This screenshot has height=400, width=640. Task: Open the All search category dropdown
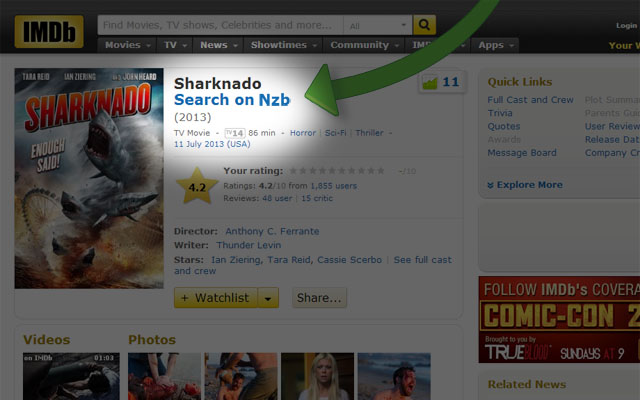(x=378, y=25)
